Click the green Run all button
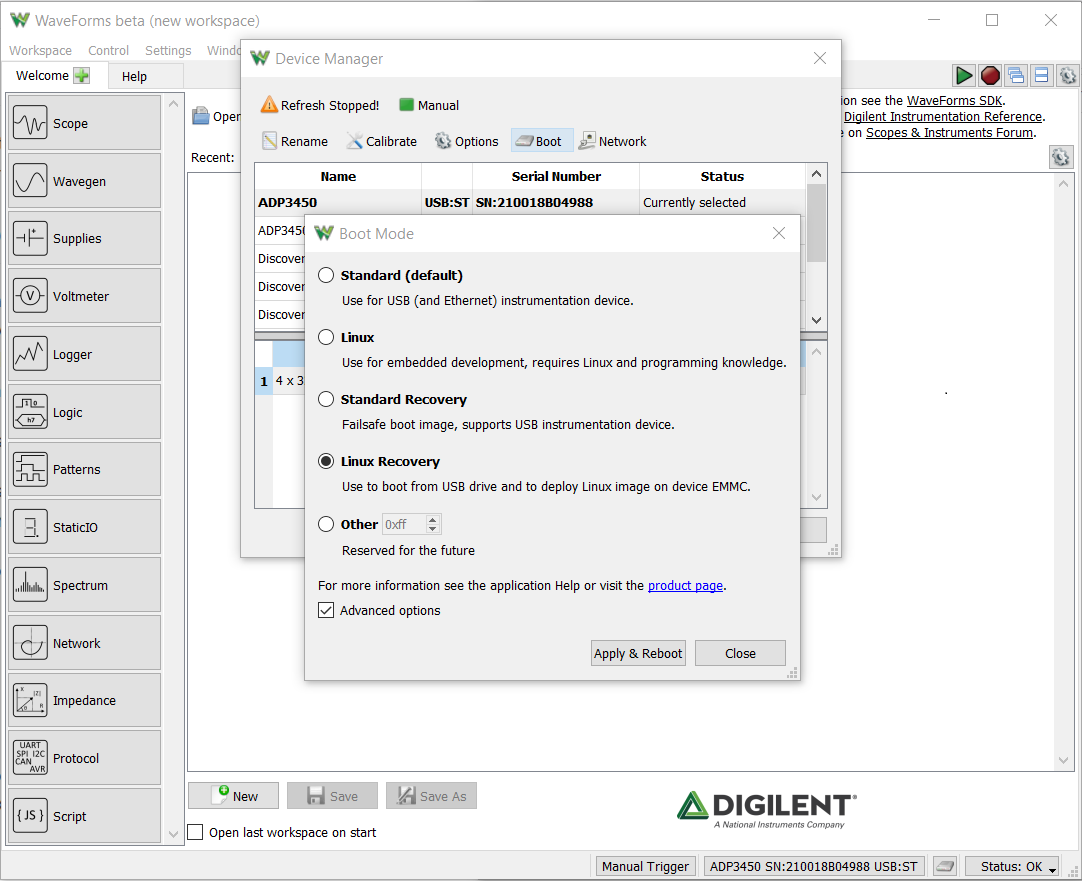 tap(963, 75)
